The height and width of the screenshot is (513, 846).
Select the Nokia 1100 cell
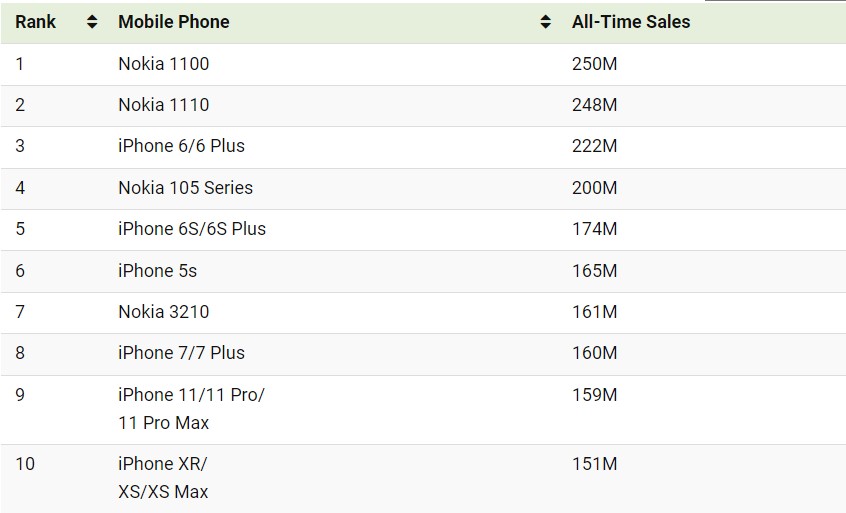click(x=164, y=64)
